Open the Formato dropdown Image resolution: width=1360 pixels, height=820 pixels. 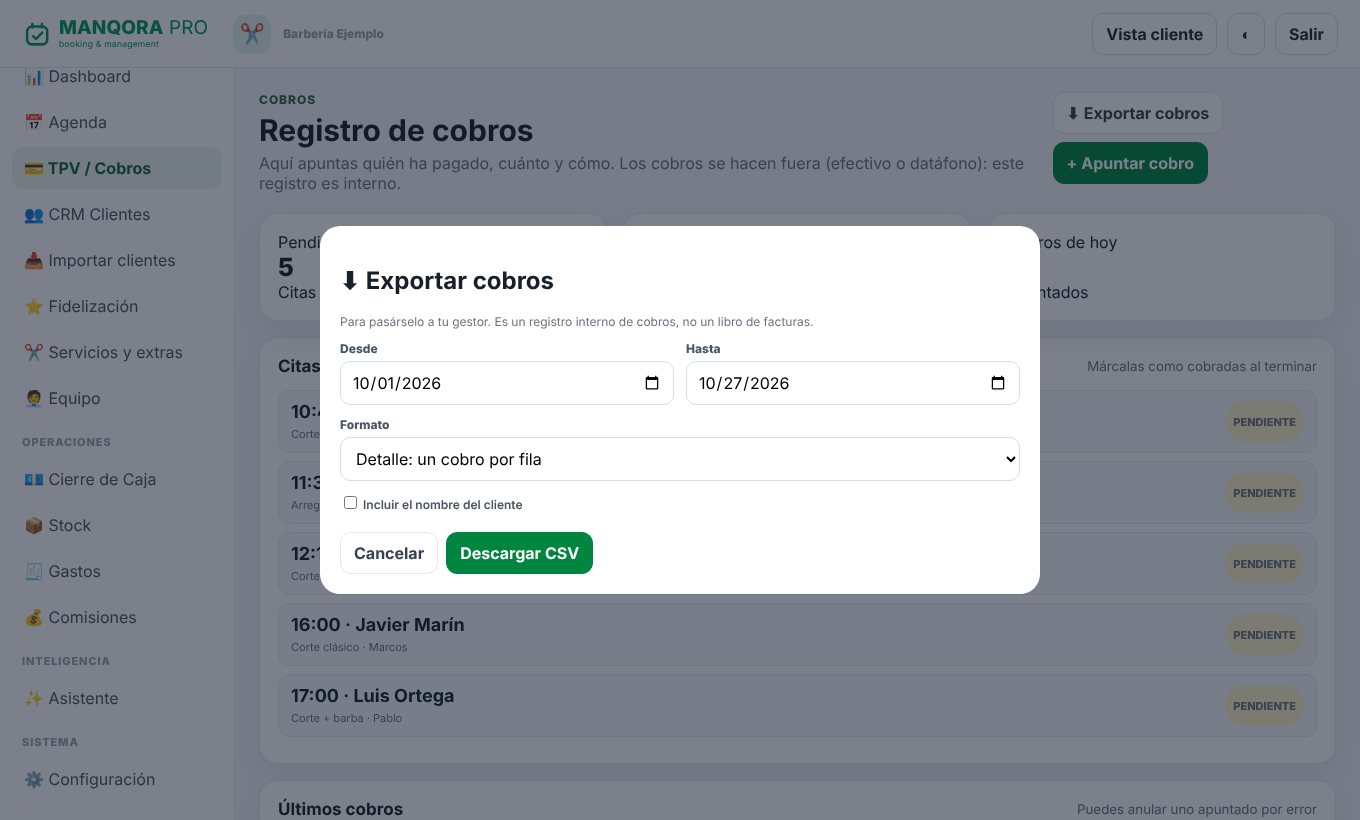click(x=680, y=459)
